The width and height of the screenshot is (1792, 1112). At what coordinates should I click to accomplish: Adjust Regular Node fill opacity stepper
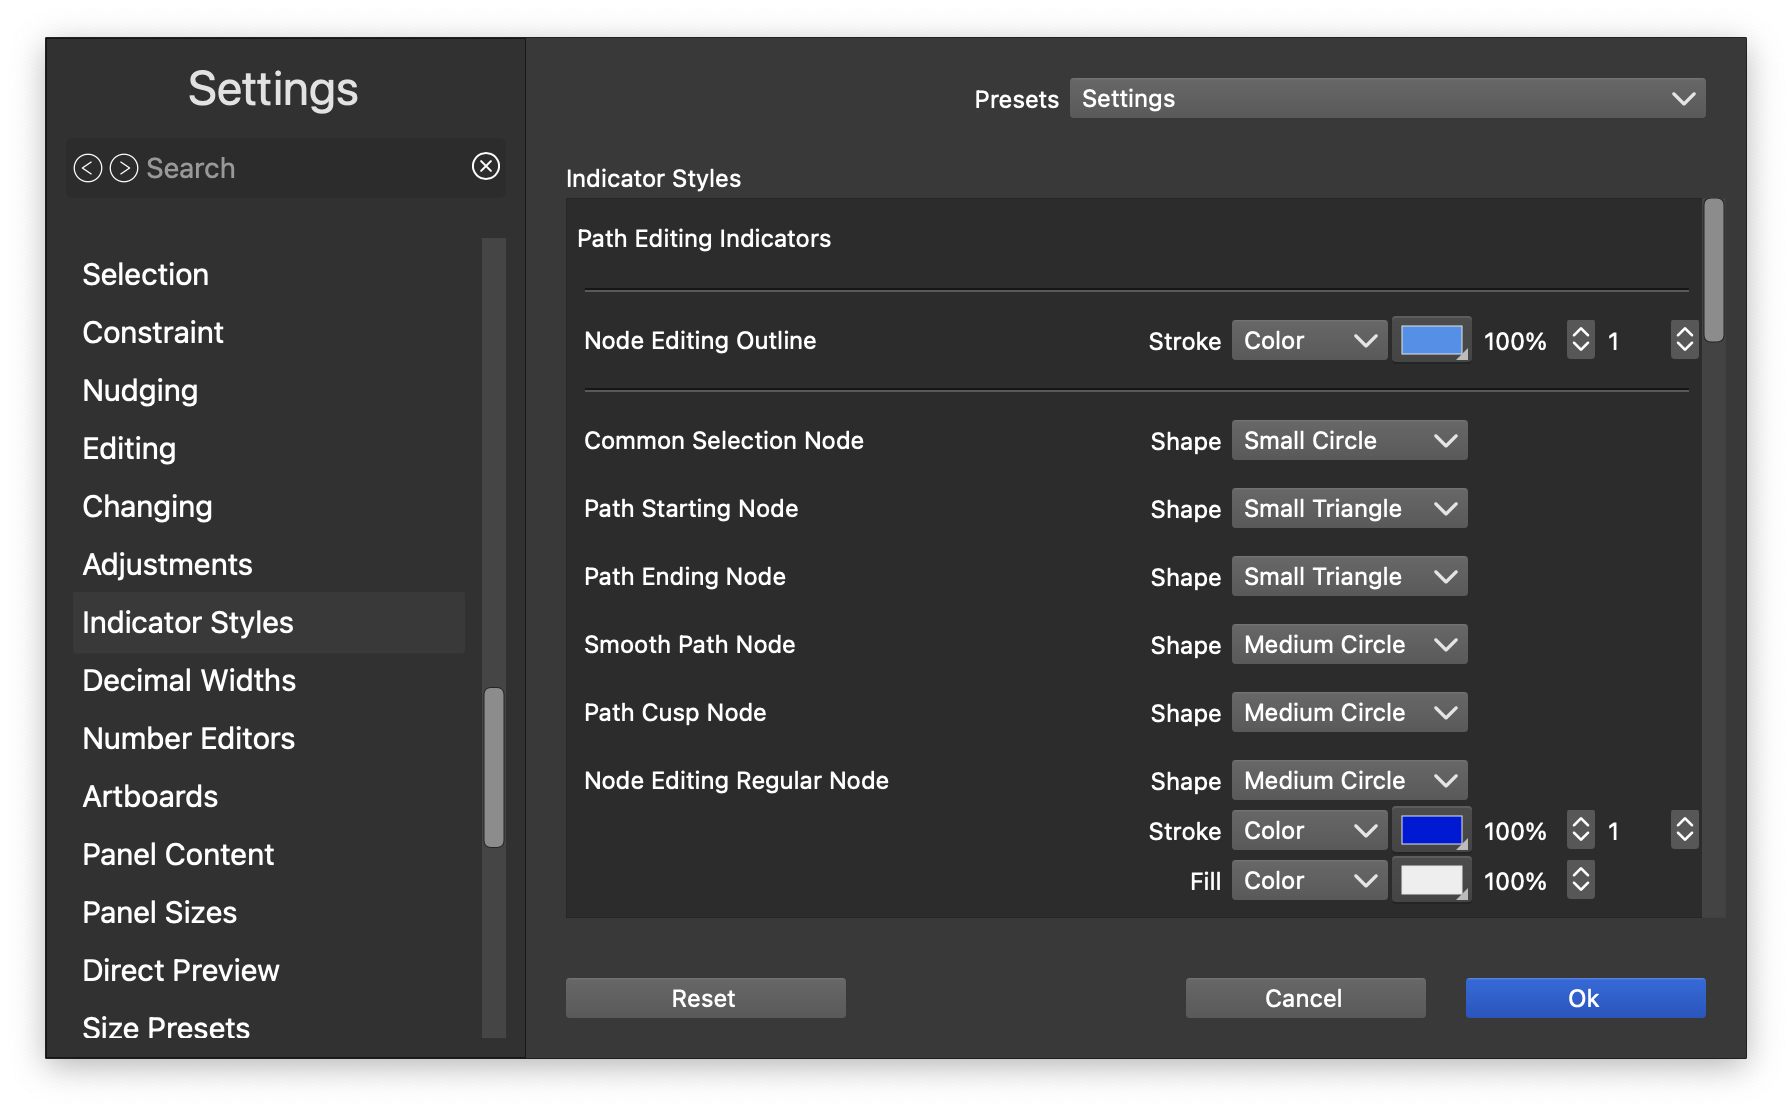pos(1580,881)
